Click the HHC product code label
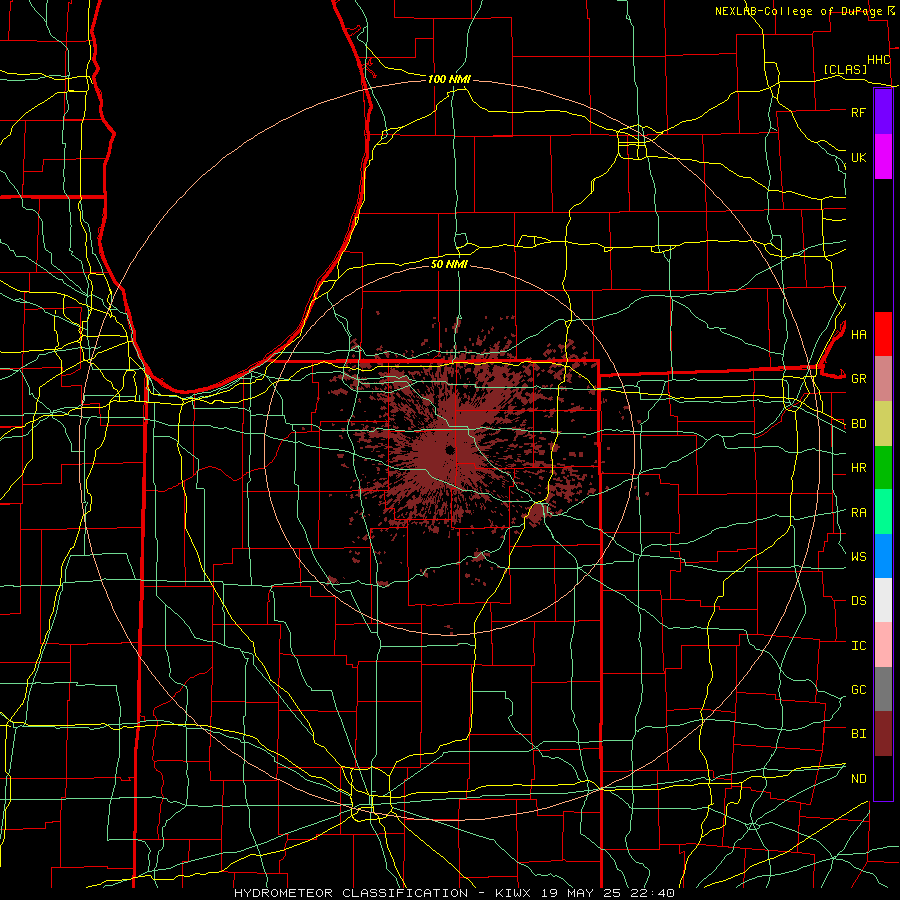Screen dimensions: 900x900 879,60
